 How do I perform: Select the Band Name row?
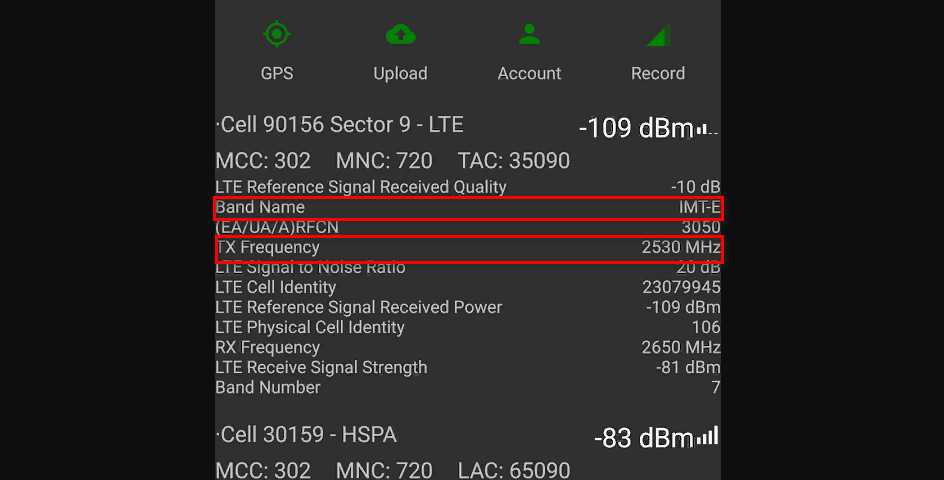click(467, 208)
